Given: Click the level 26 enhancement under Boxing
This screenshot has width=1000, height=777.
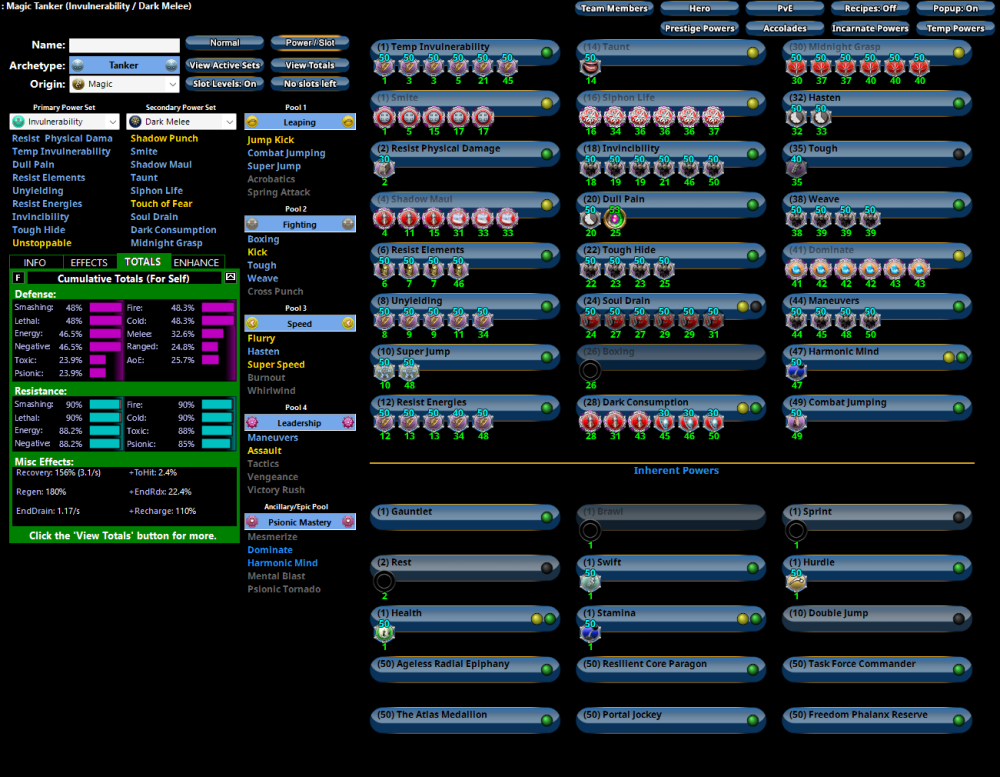Looking at the screenshot, I should tap(589, 368).
